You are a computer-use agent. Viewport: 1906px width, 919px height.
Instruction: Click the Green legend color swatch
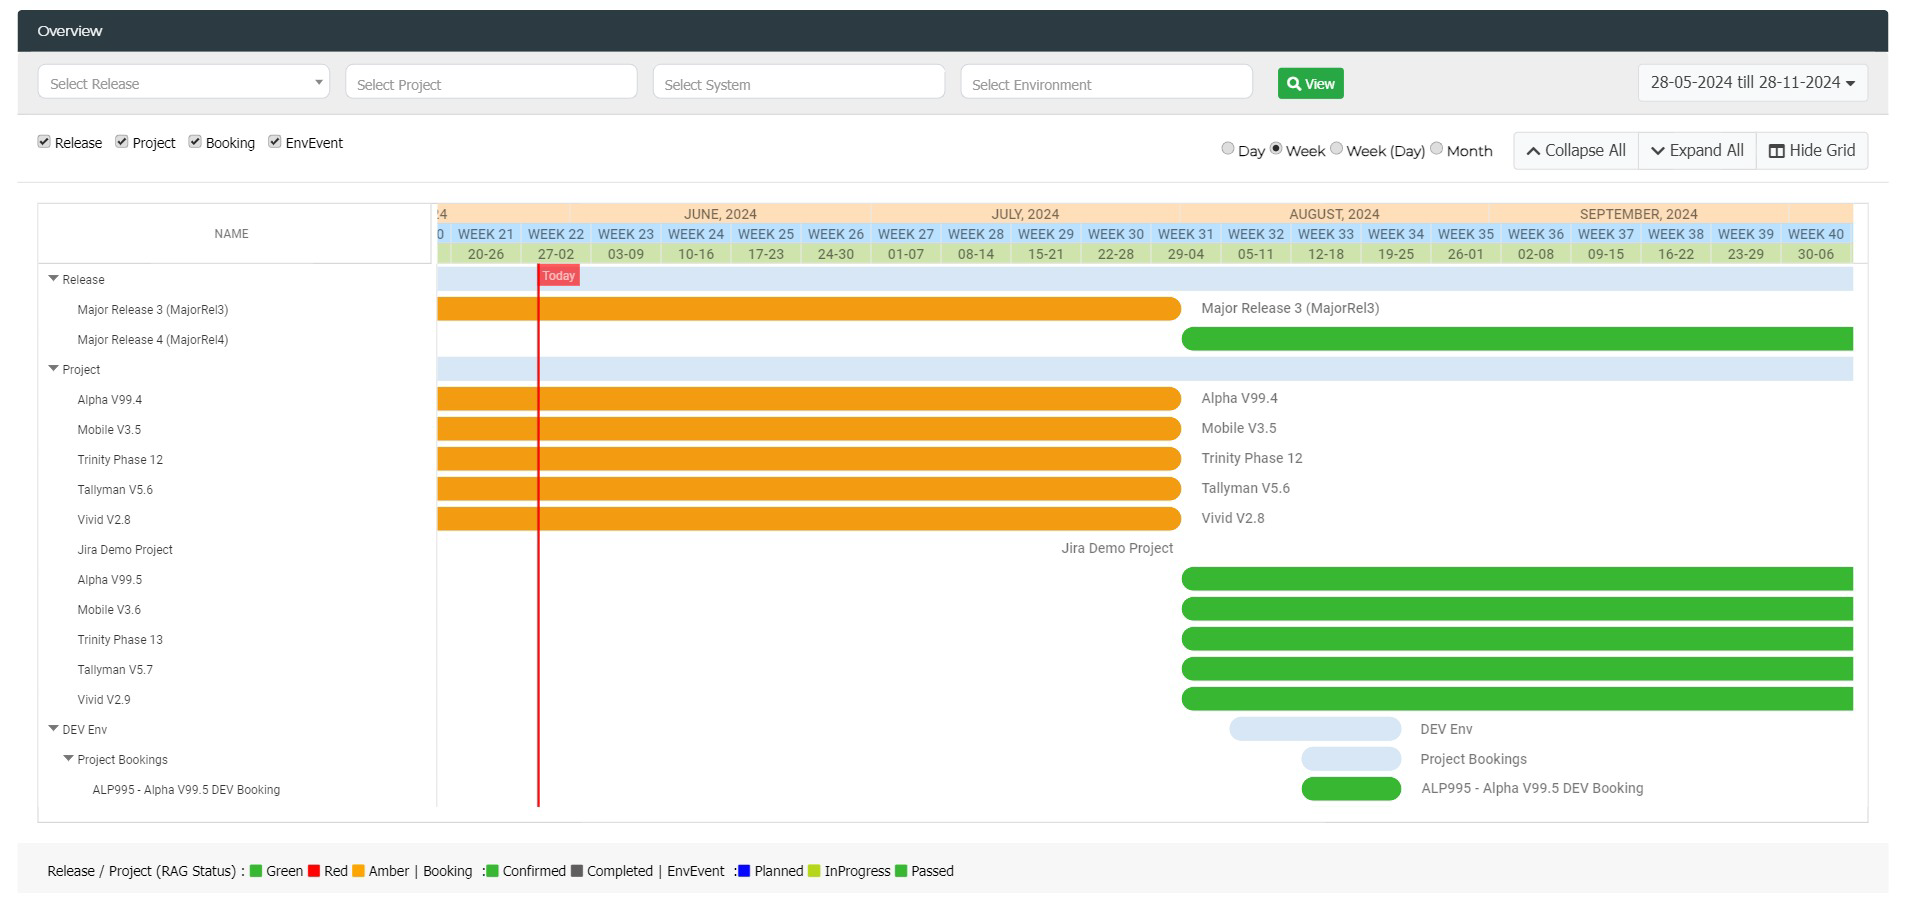coord(256,871)
